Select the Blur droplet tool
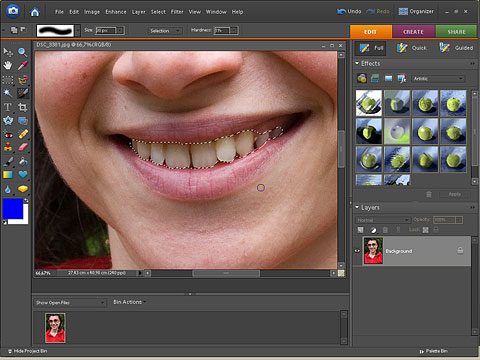 coord(8,189)
